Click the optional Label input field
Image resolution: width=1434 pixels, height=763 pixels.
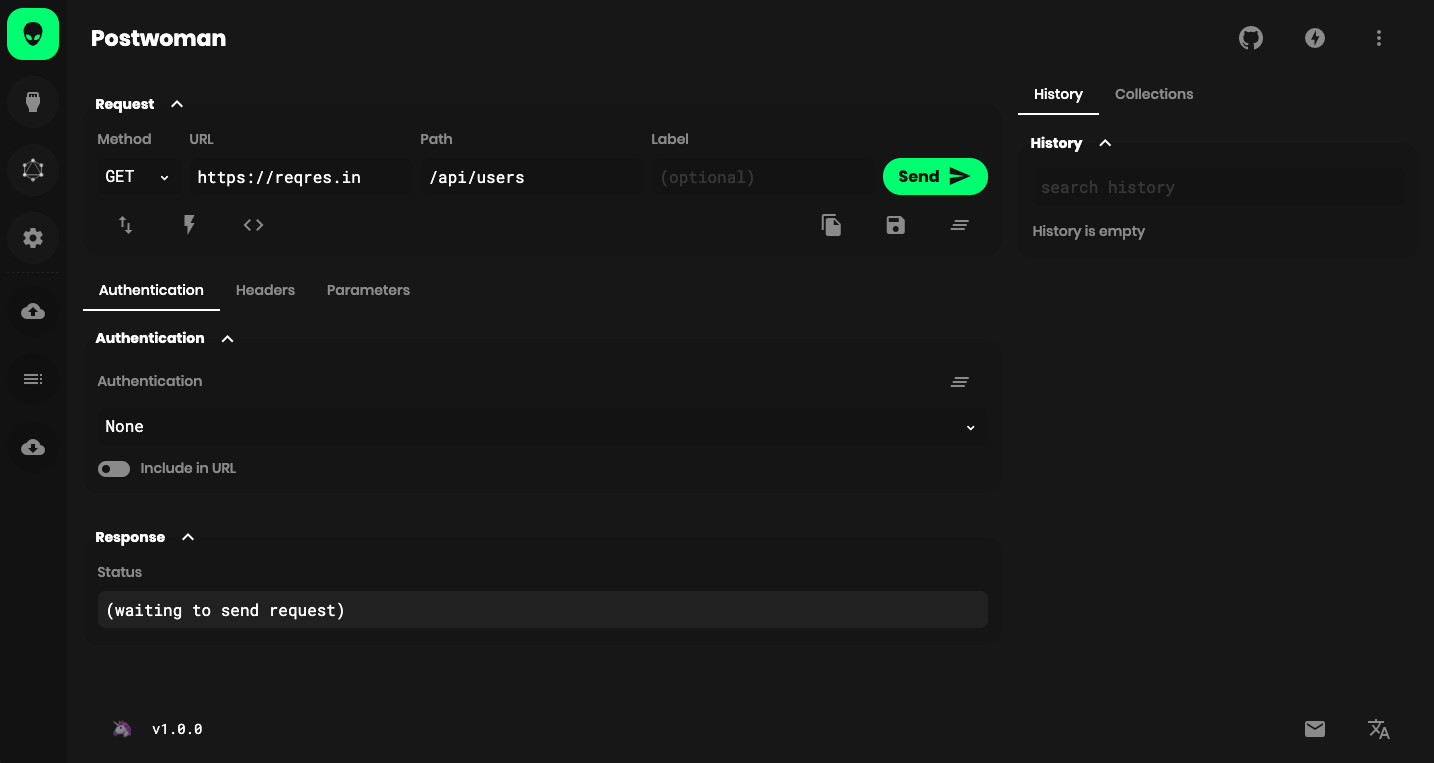pos(762,177)
